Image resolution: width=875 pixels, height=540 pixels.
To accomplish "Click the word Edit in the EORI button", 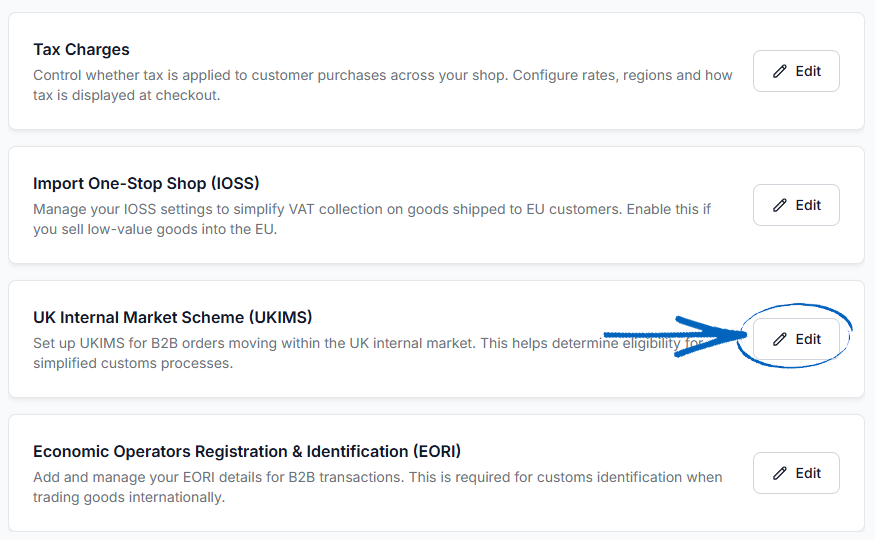I will pyautogui.click(x=808, y=473).
